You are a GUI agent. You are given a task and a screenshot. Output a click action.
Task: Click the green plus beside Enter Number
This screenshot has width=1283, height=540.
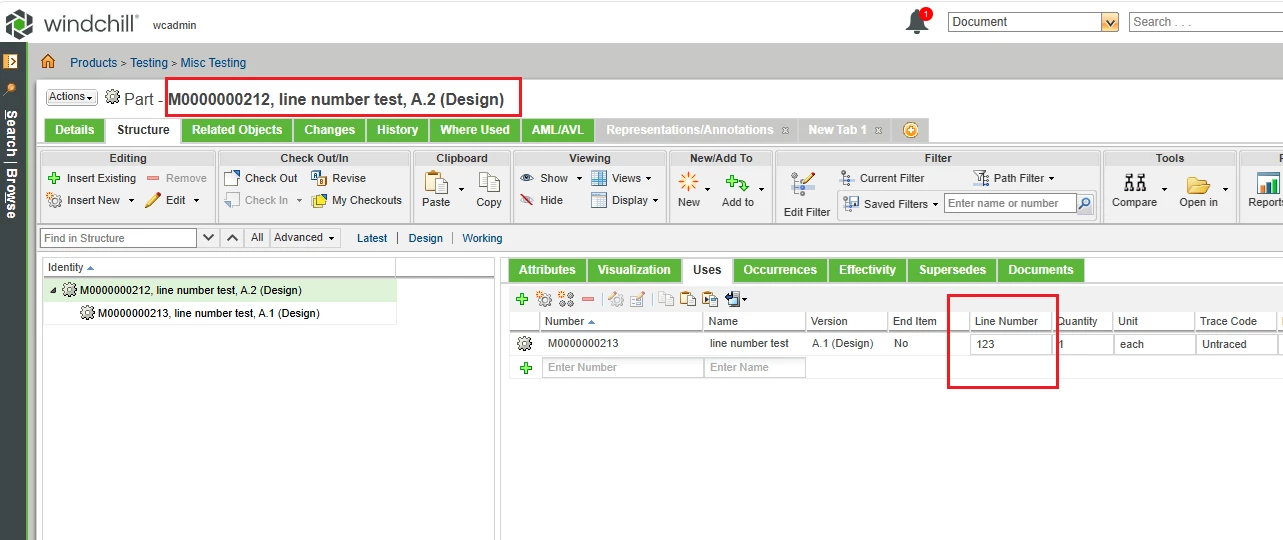tap(526, 368)
